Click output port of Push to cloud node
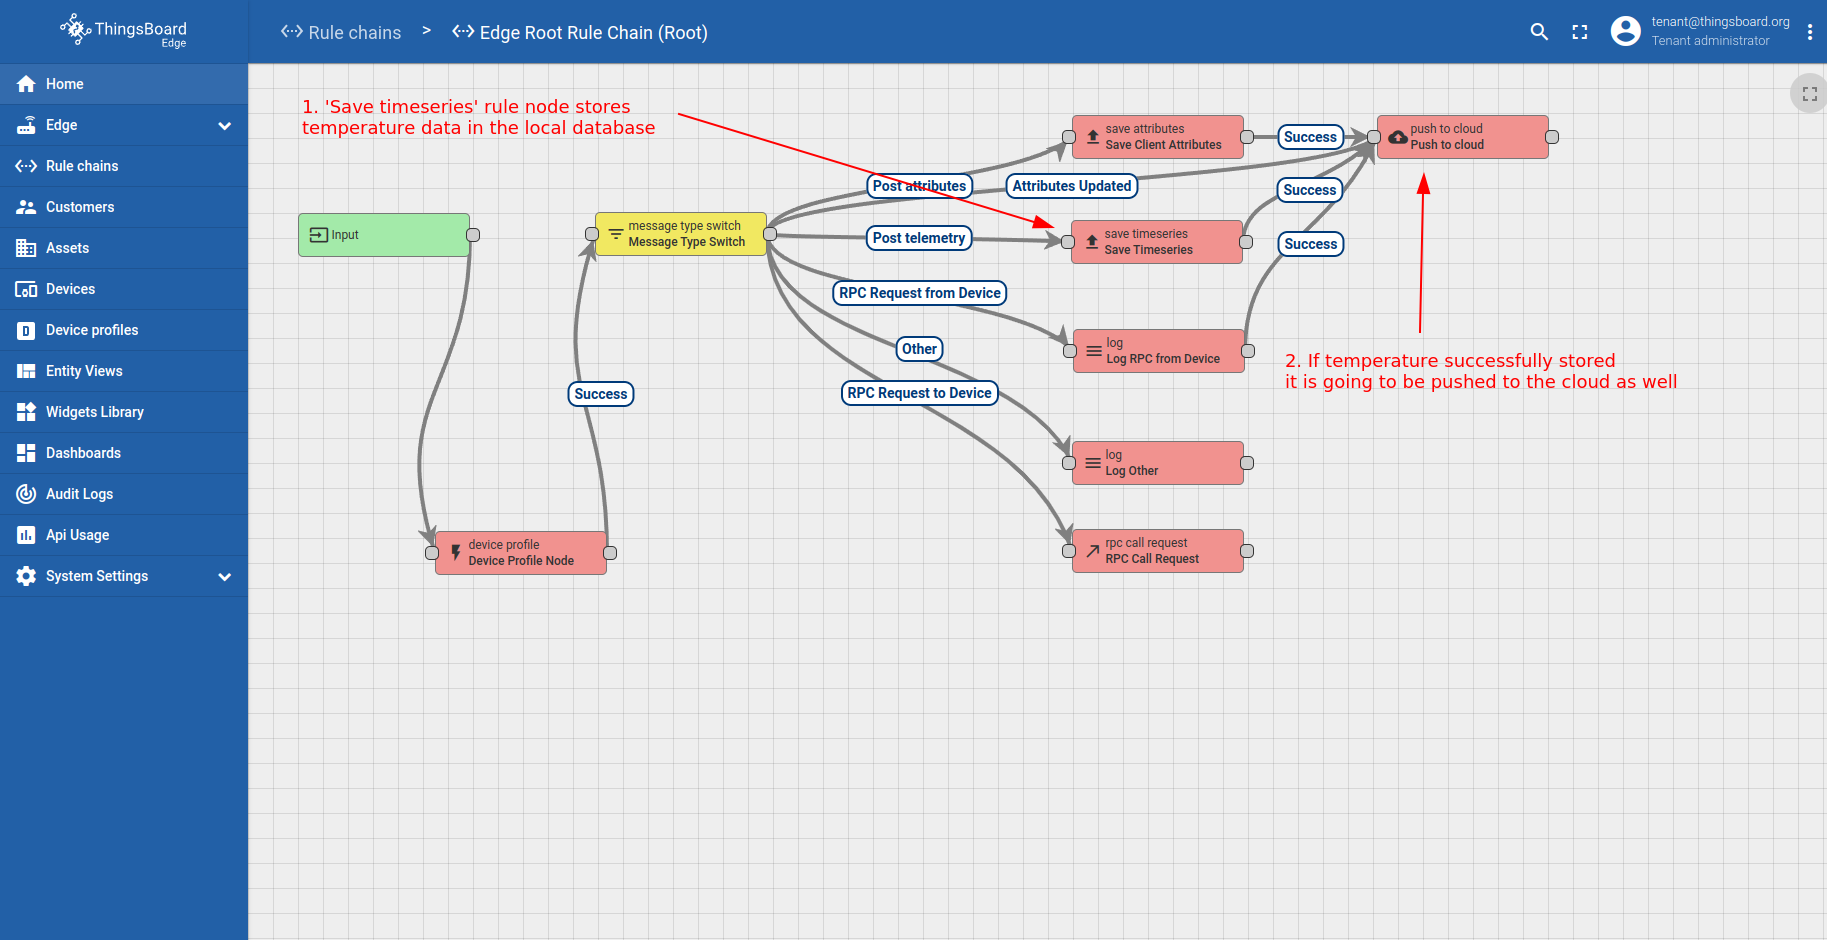This screenshot has width=1827, height=940. (x=1552, y=137)
